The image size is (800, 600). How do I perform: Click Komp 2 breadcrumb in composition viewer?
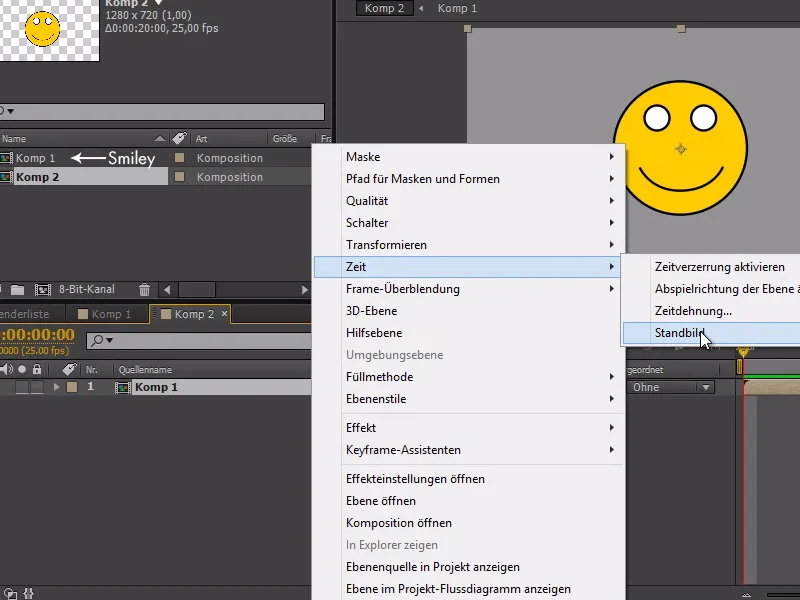click(384, 8)
